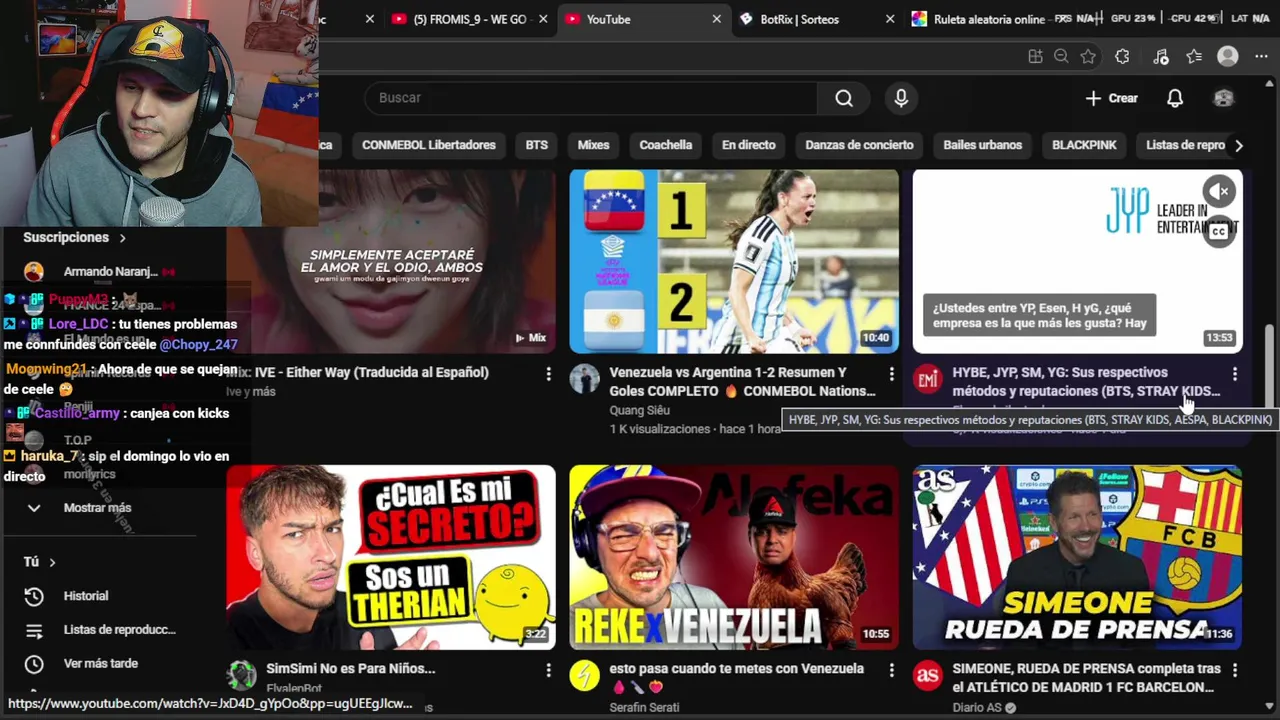This screenshot has width=1280, height=720.
Task: Select the Danzas de concierto chip
Action: (859, 145)
